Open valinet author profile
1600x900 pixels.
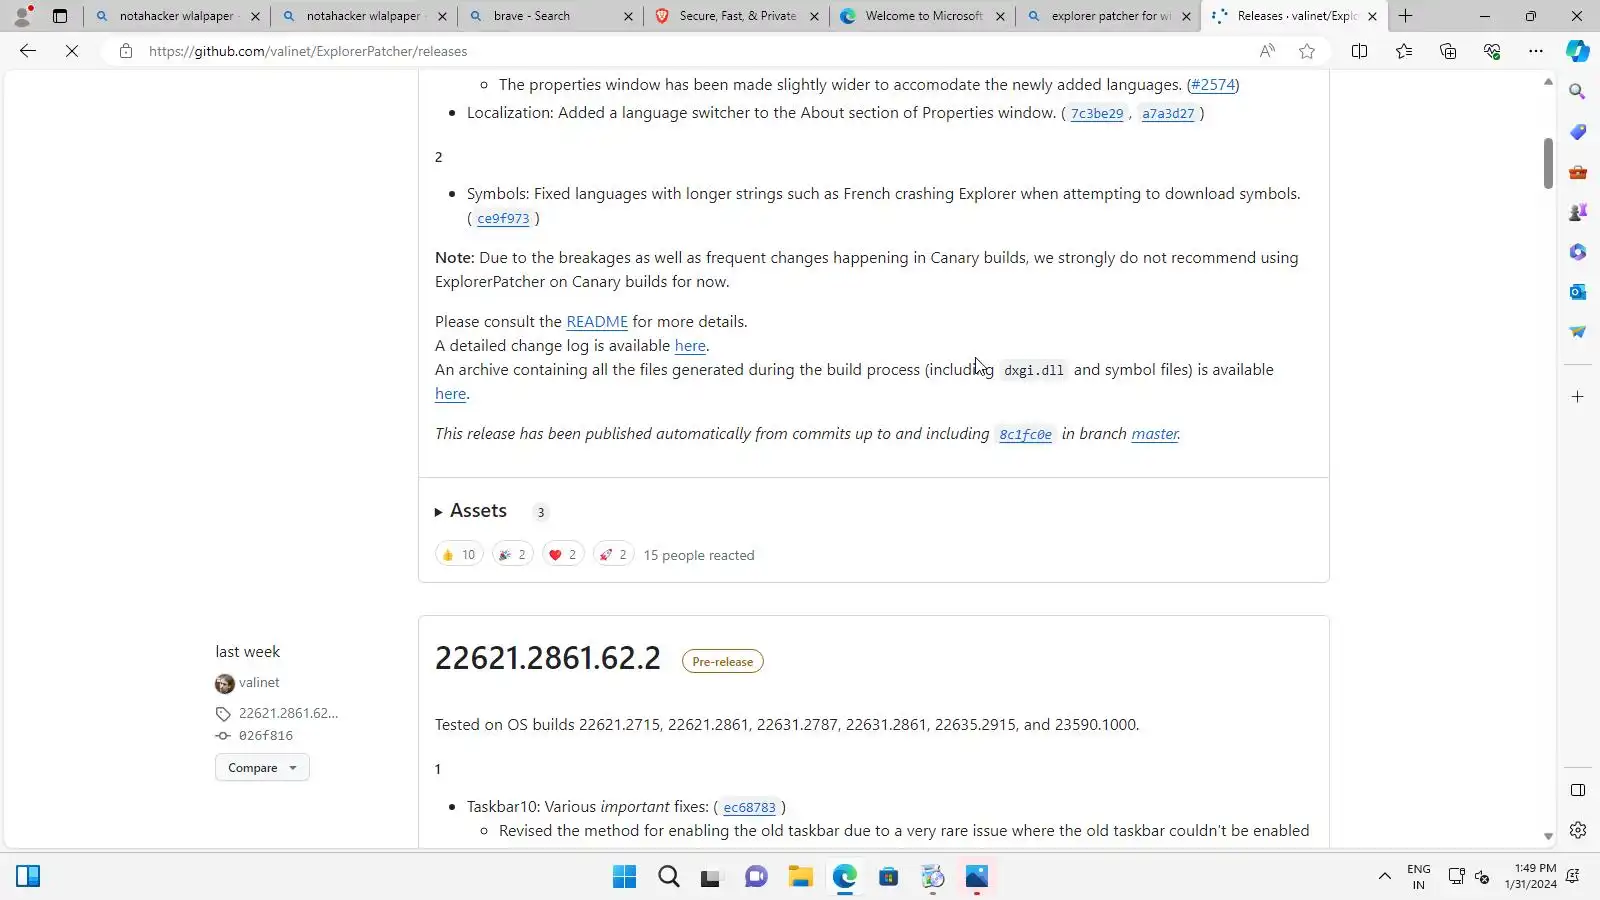[x=259, y=683]
